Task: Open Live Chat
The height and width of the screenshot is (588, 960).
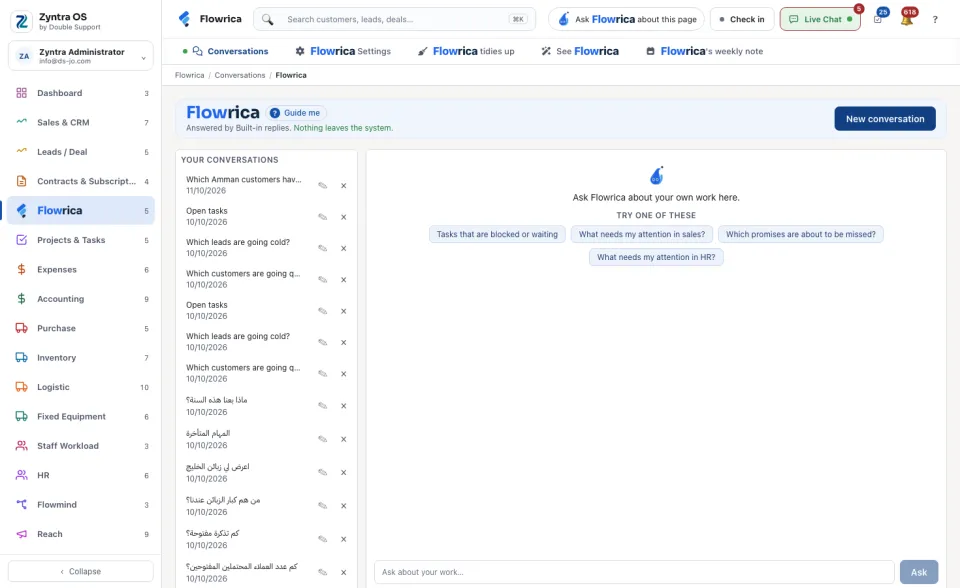Action: pos(820,19)
